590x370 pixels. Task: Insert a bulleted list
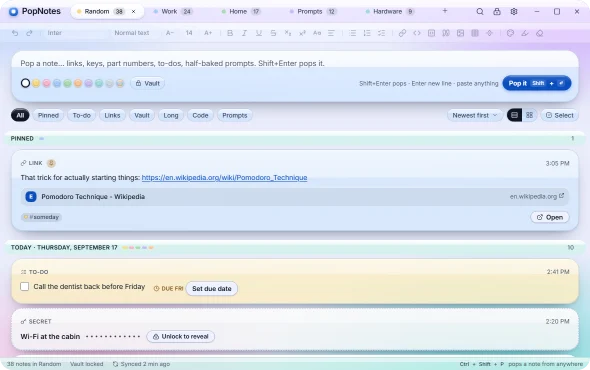pyautogui.click(x=353, y=33)
